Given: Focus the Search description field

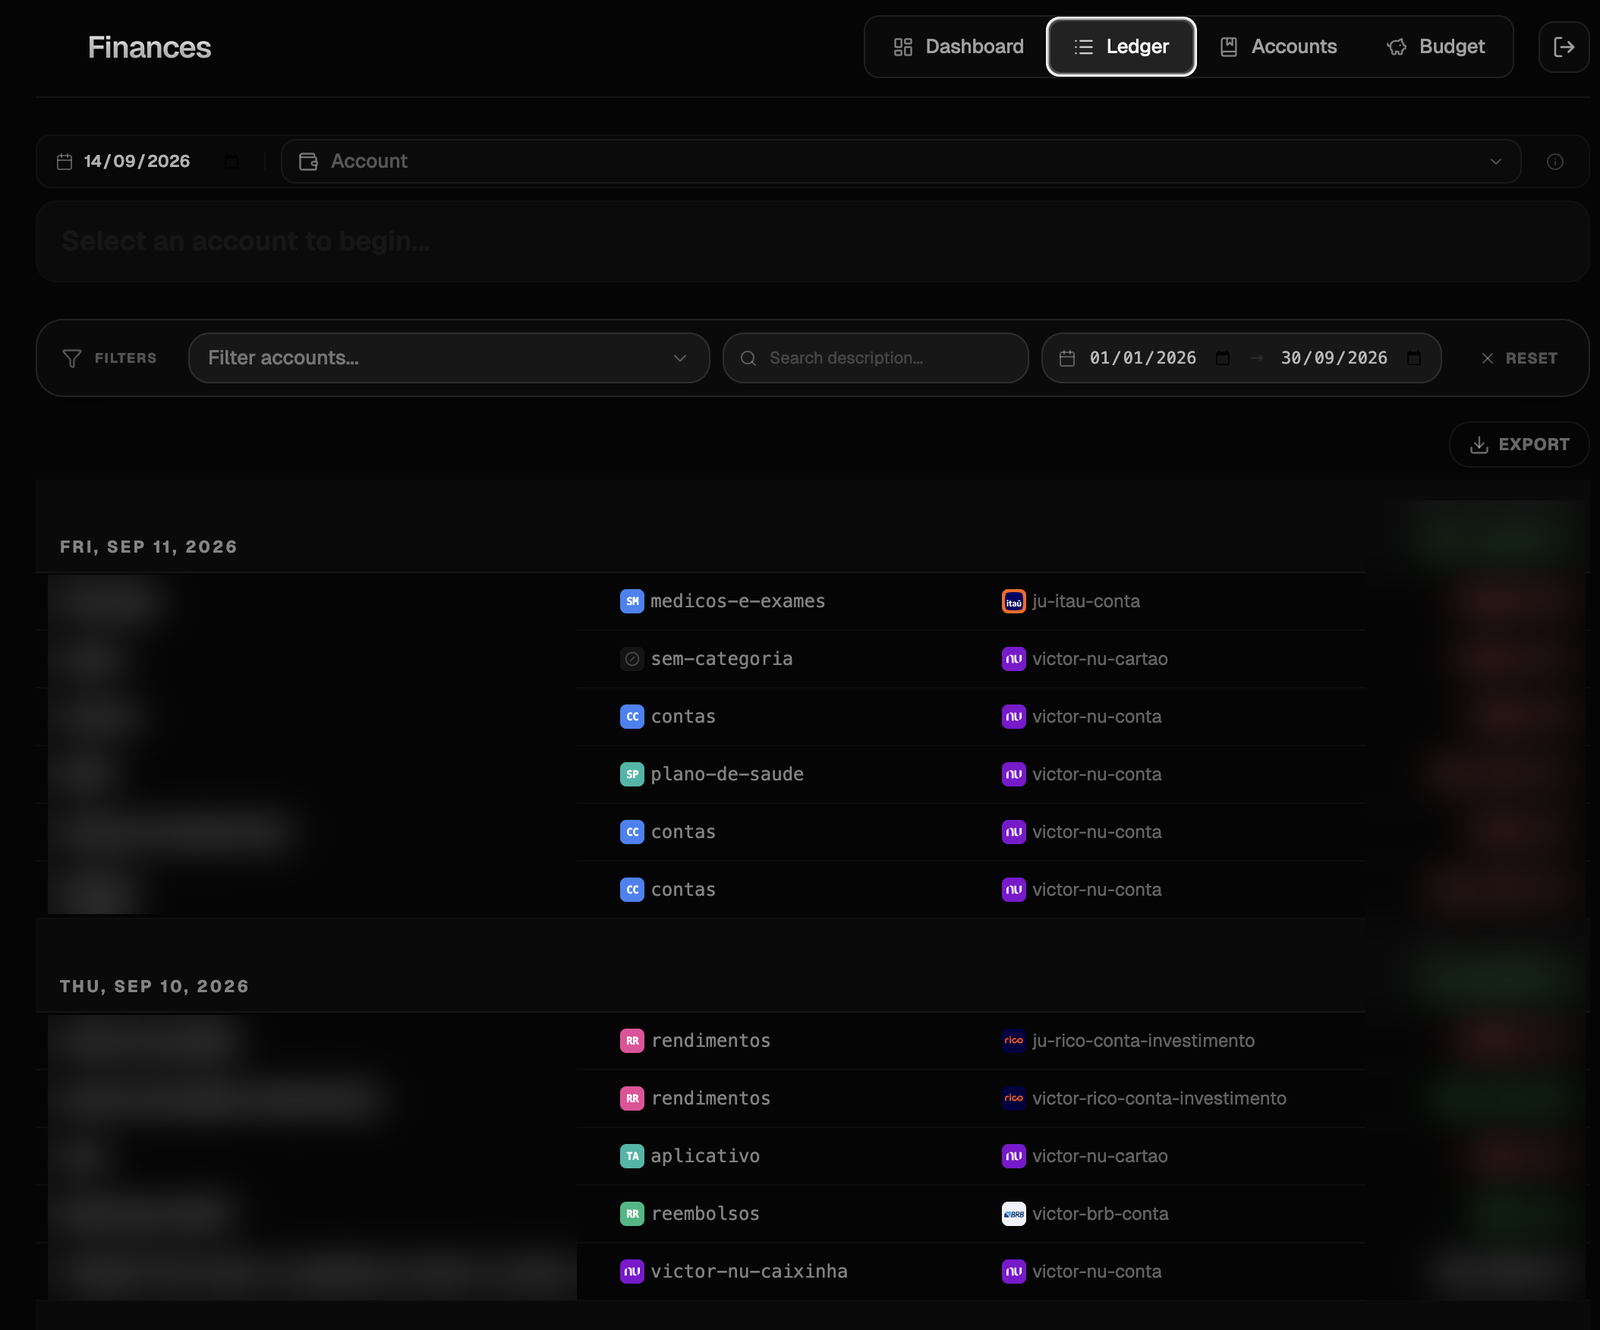Looking at the screenshot, I should 876,358.
